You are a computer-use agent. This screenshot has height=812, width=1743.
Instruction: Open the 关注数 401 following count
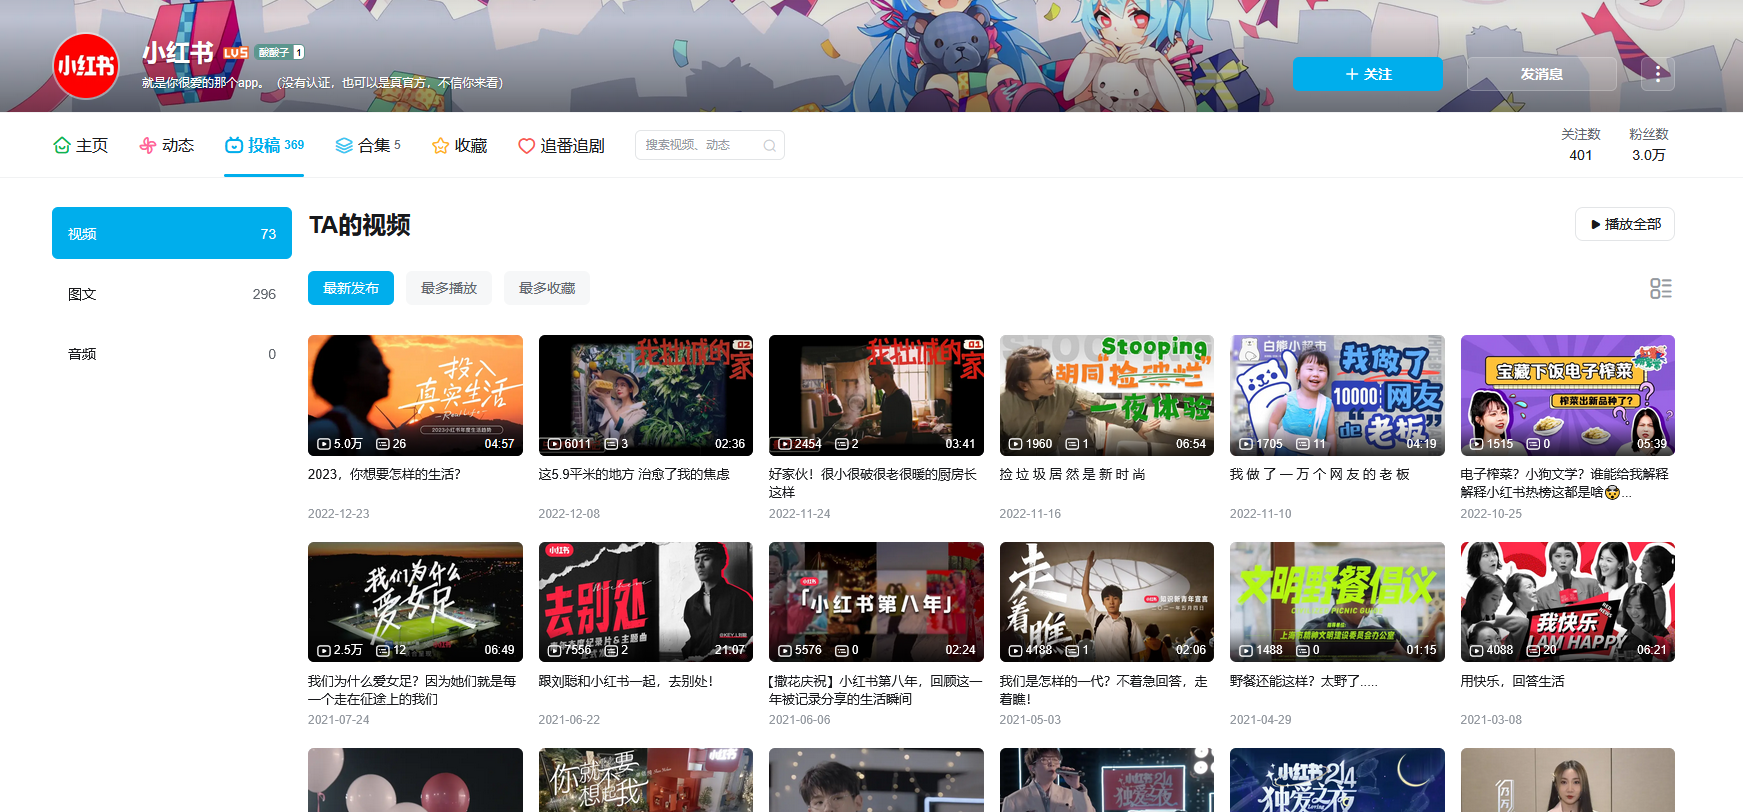coord(1581,145)
